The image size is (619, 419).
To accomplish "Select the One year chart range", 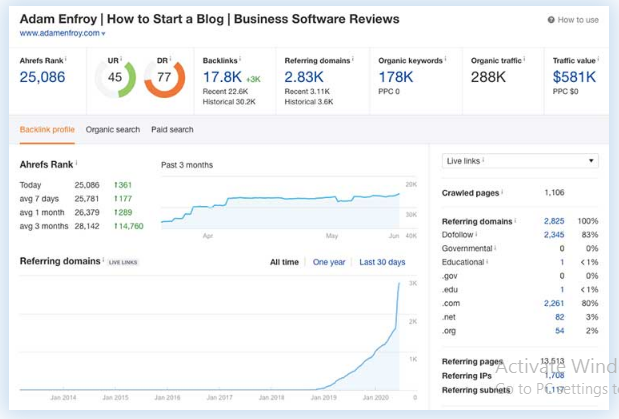I will click(329, 262).
